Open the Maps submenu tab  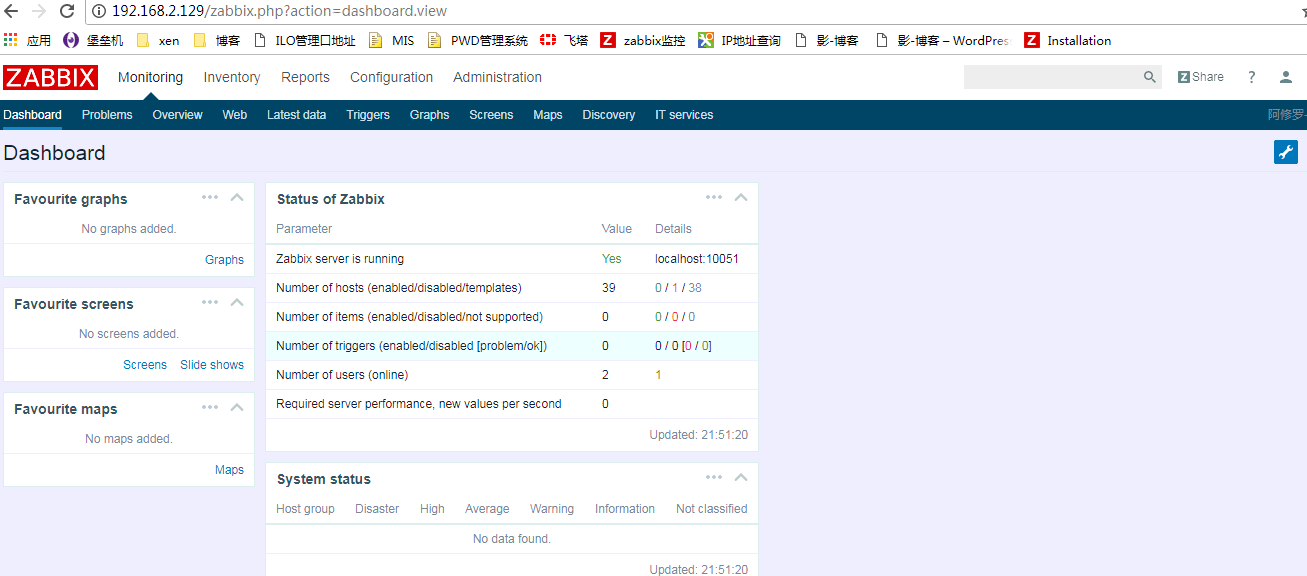click(548, 115)
